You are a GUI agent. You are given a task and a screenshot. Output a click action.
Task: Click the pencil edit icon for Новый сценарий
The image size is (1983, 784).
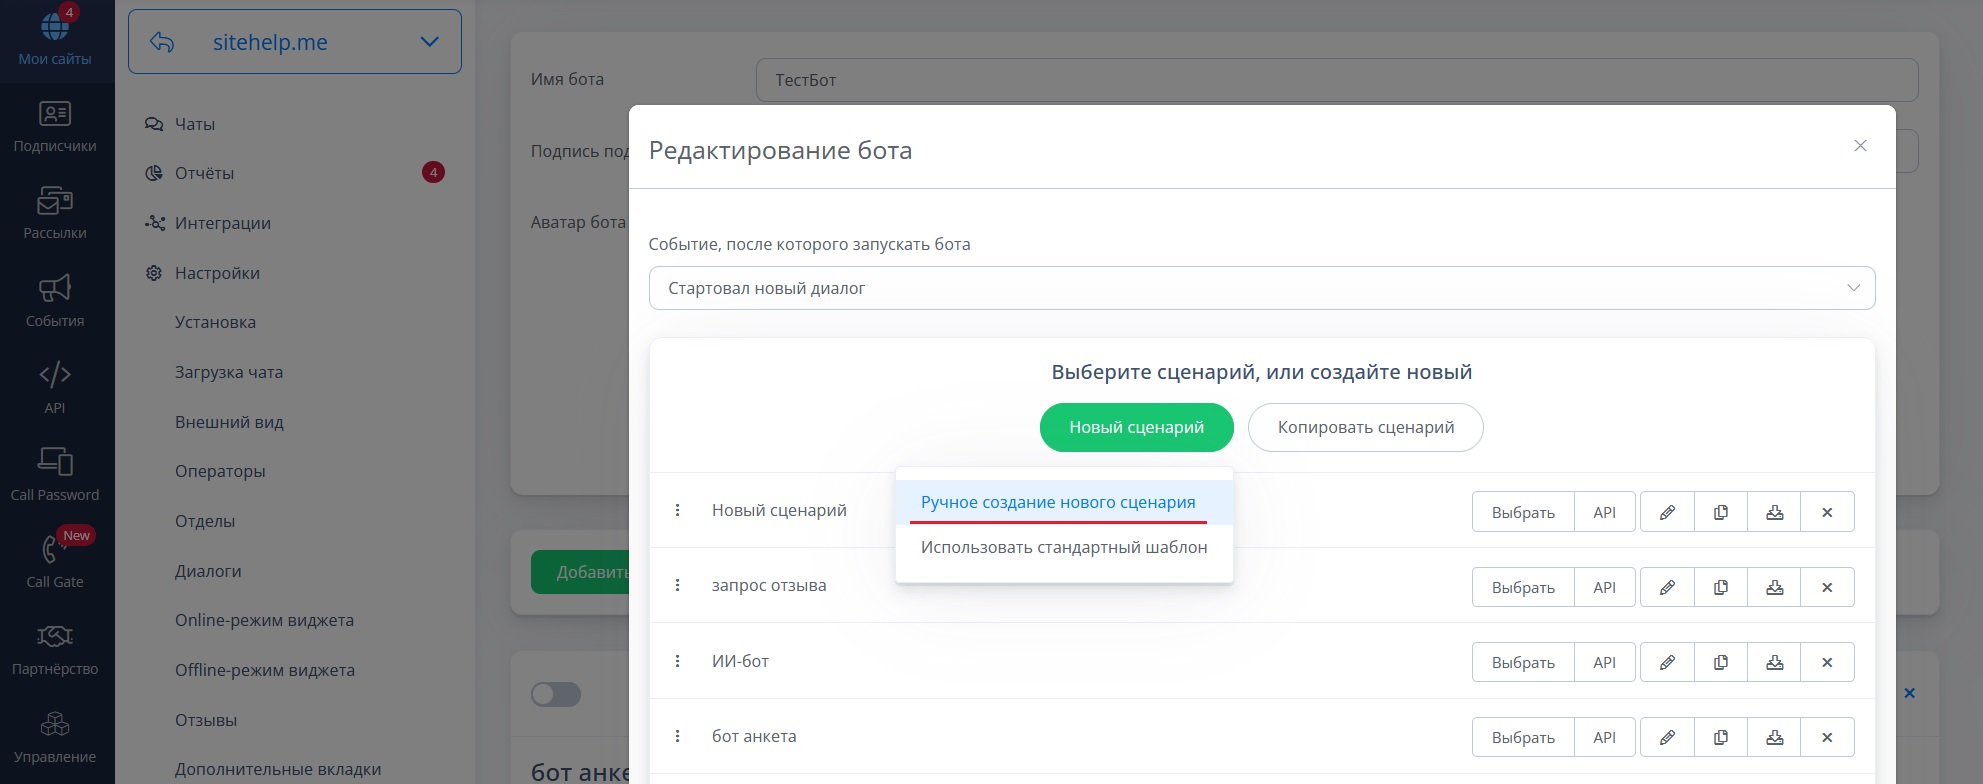(1667, 512)
